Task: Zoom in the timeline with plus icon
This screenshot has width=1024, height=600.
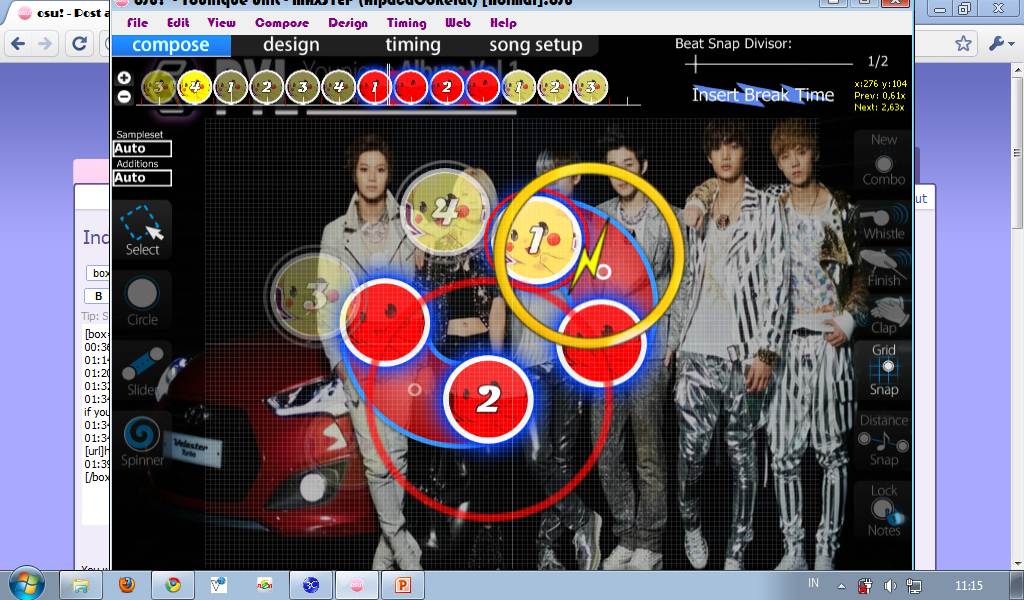Action: 124,78
